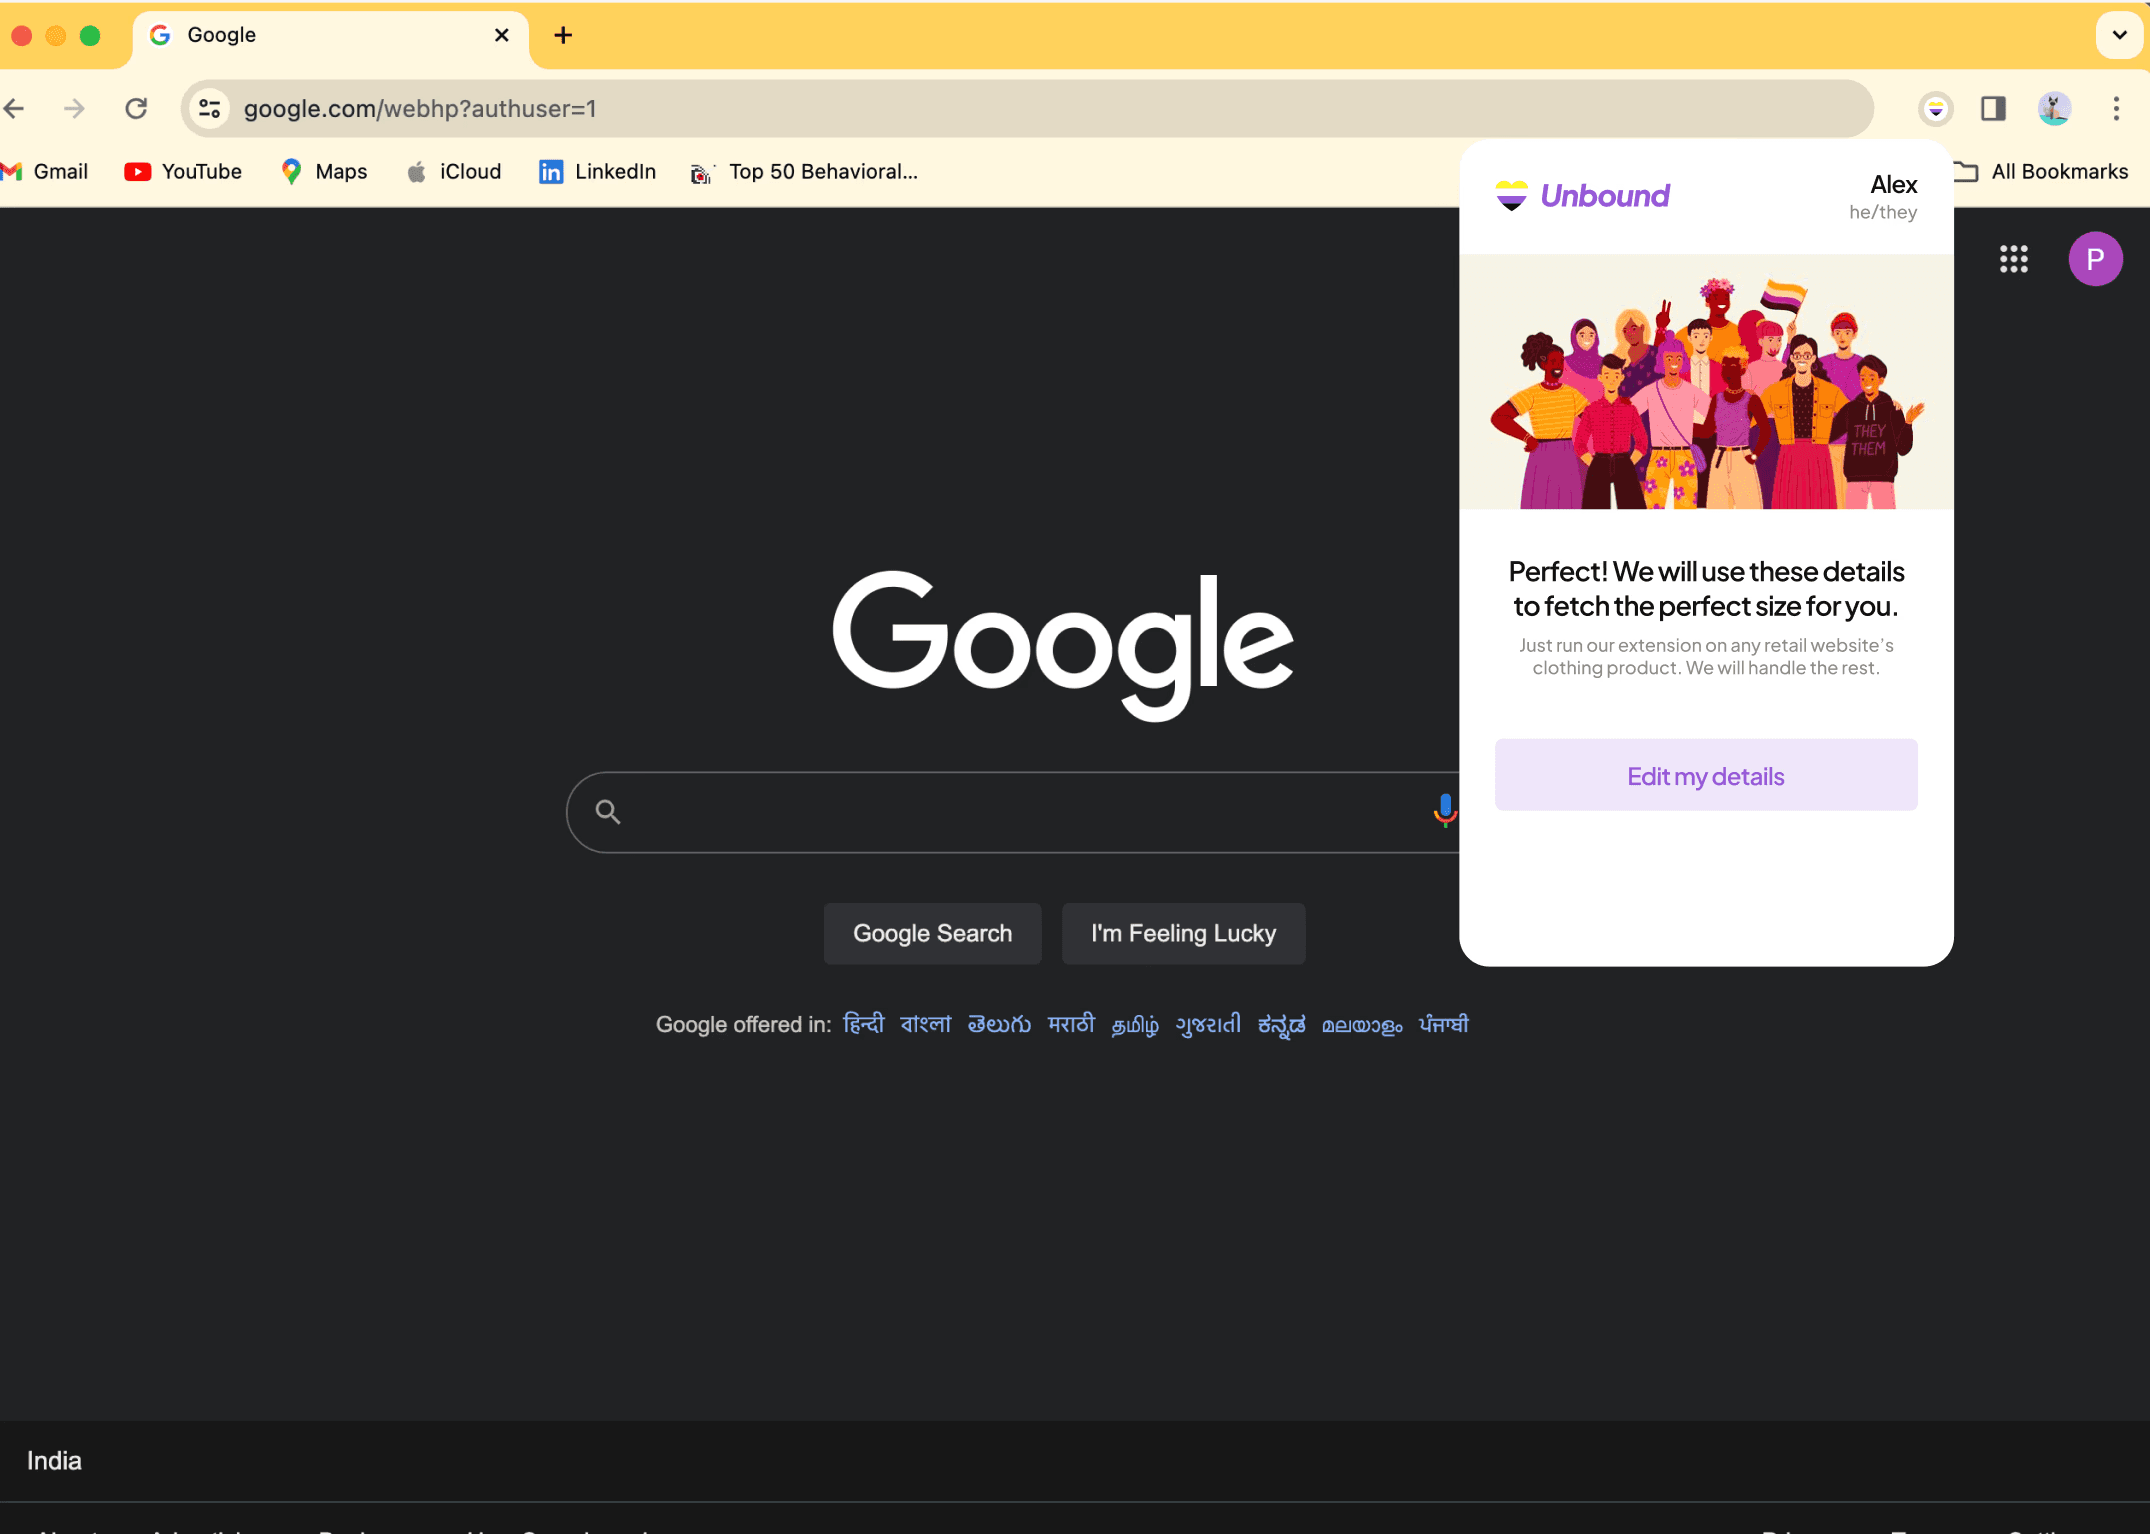Open Chrome profile avatar menu
2150x1534 pixels.
pyautogui.click(x=2054, y=108)
